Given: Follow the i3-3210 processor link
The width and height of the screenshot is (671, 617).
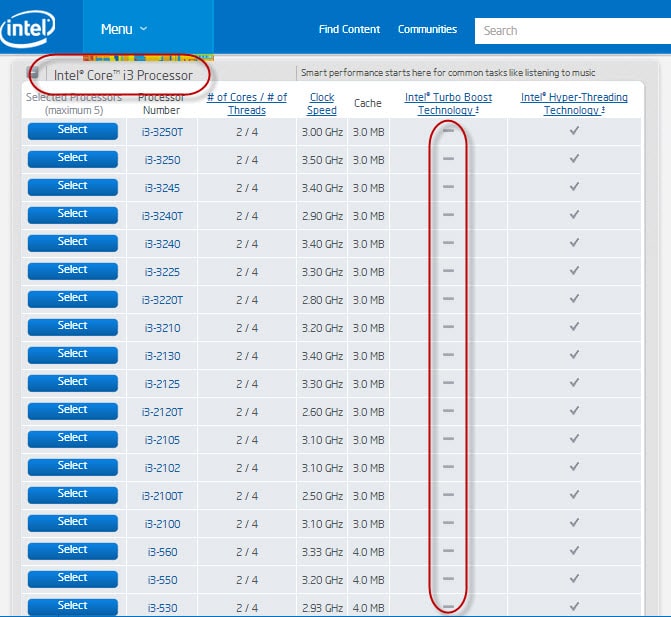Looking at the screenshot, I should pos(161,328).
